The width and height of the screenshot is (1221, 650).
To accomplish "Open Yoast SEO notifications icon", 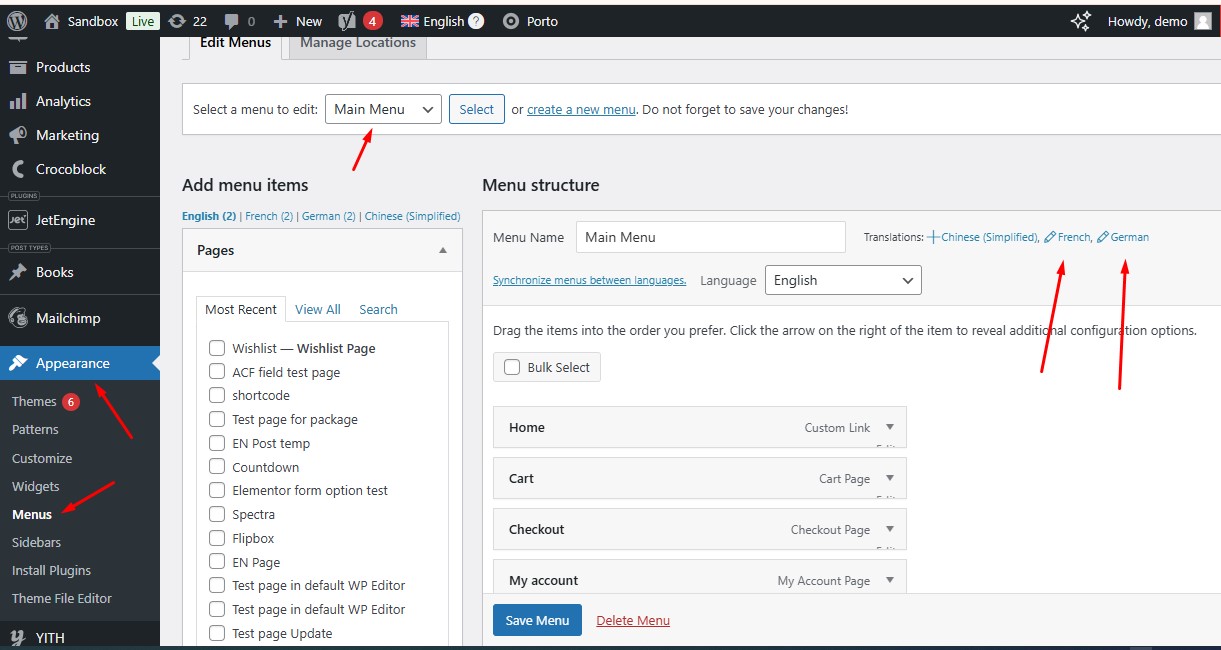I will tap(348, 21).
